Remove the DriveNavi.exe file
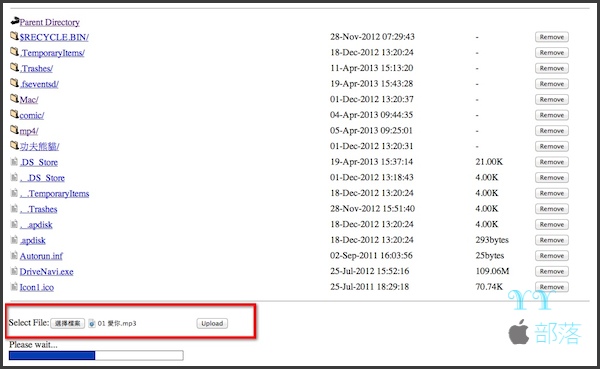 click(x=552, y=272)
